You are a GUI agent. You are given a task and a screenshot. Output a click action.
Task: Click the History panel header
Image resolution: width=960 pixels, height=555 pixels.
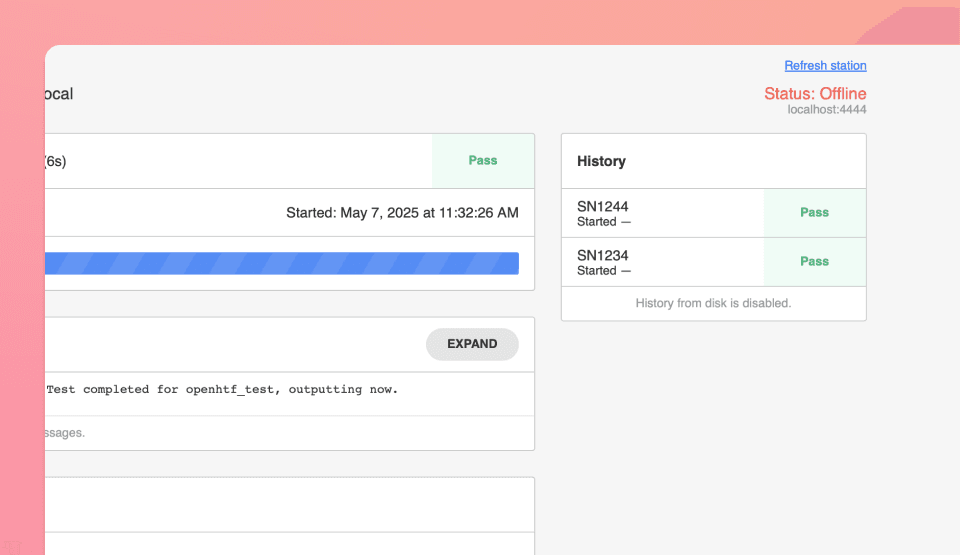602,161
